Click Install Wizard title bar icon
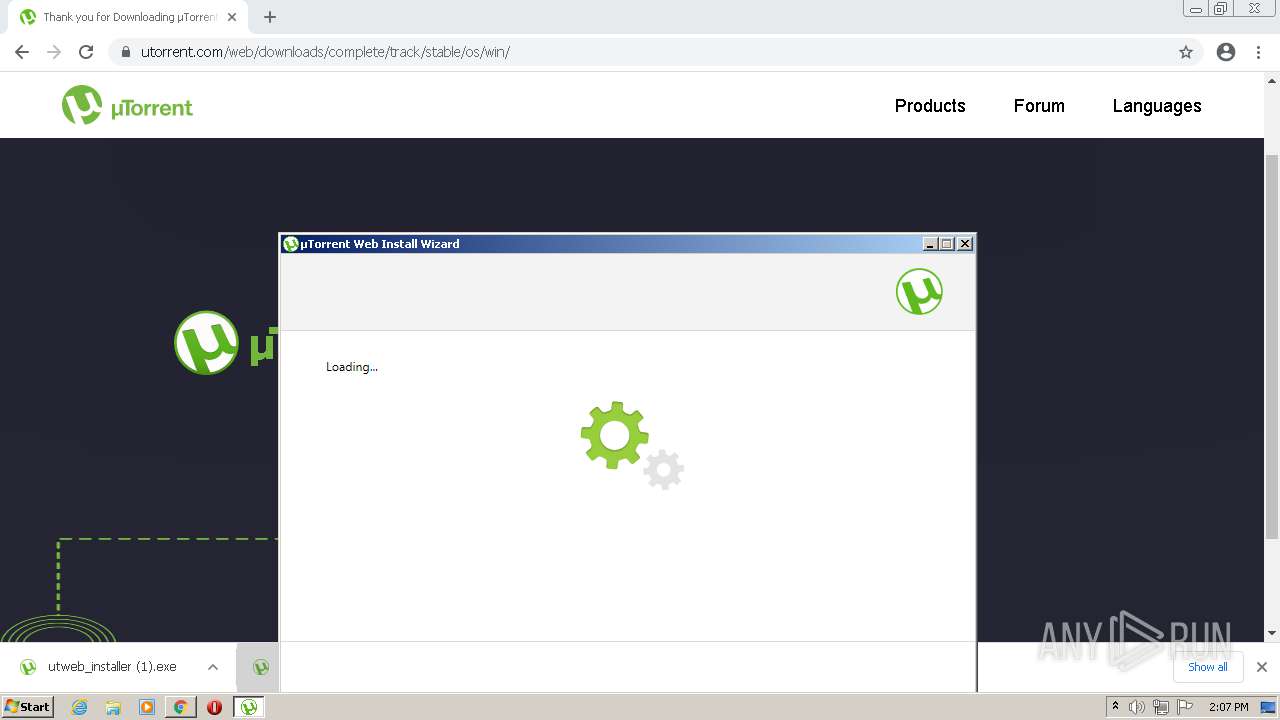Image resolution: width=1280 pixels, height=720 pixels. pyautogui.click(x=291, y=244)
